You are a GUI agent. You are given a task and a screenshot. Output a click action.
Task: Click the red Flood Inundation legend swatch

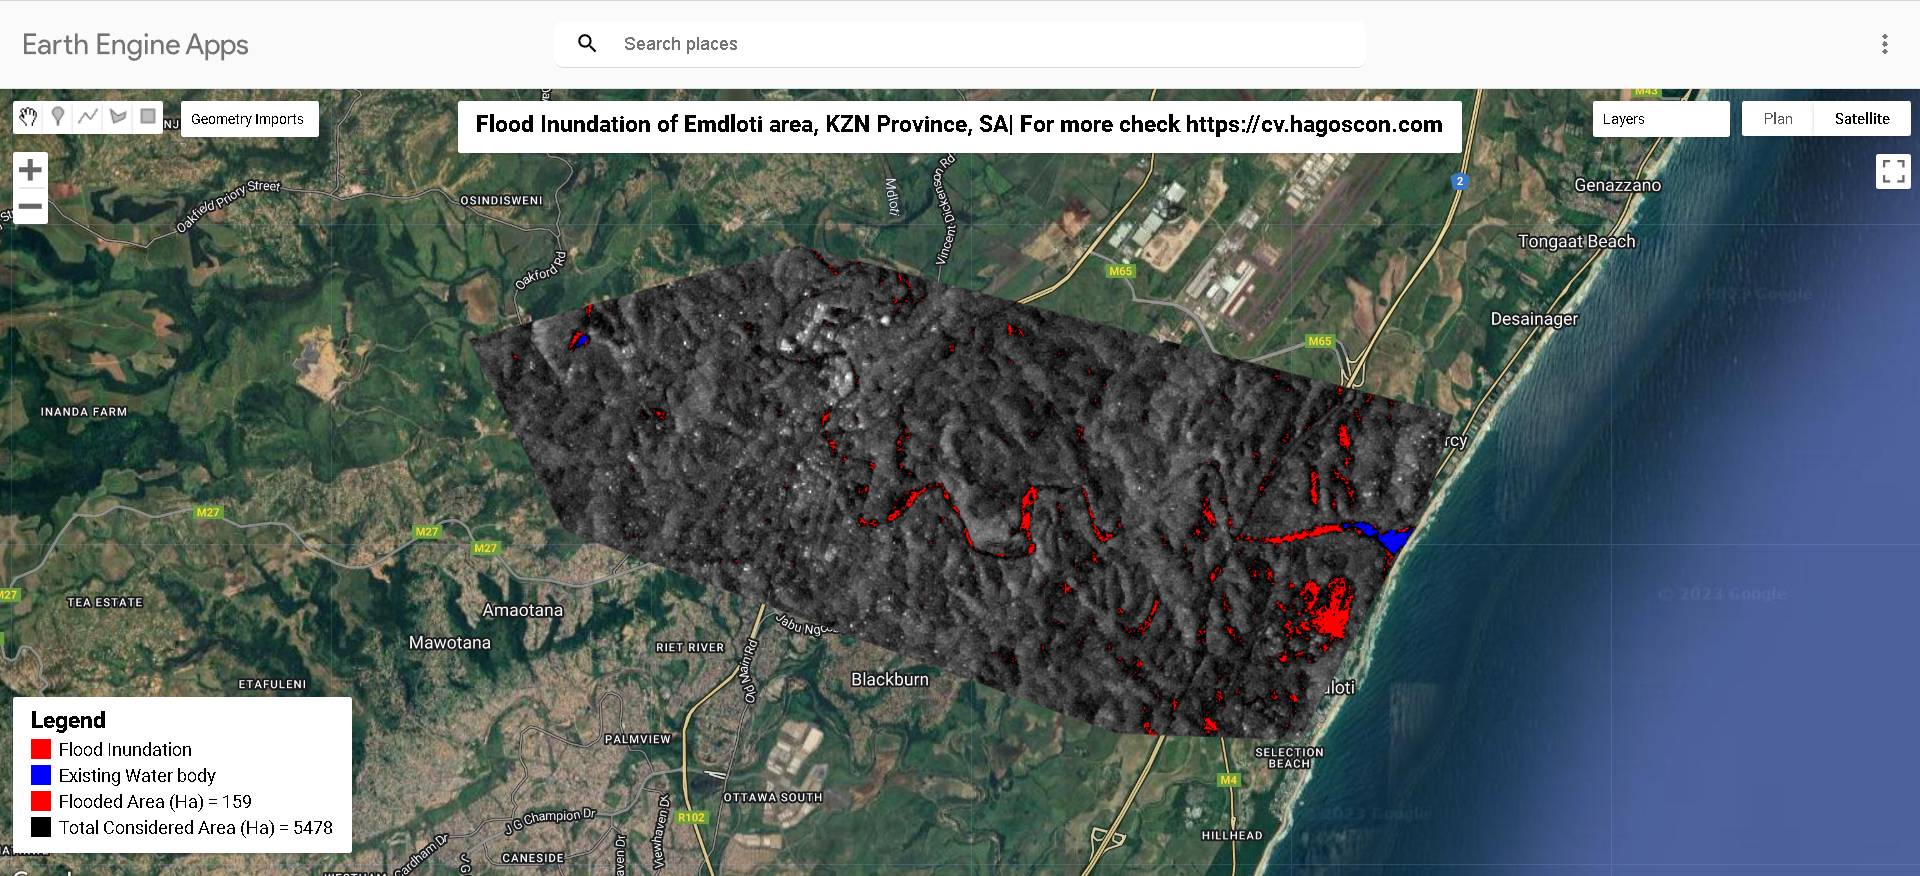click(41, 749)
